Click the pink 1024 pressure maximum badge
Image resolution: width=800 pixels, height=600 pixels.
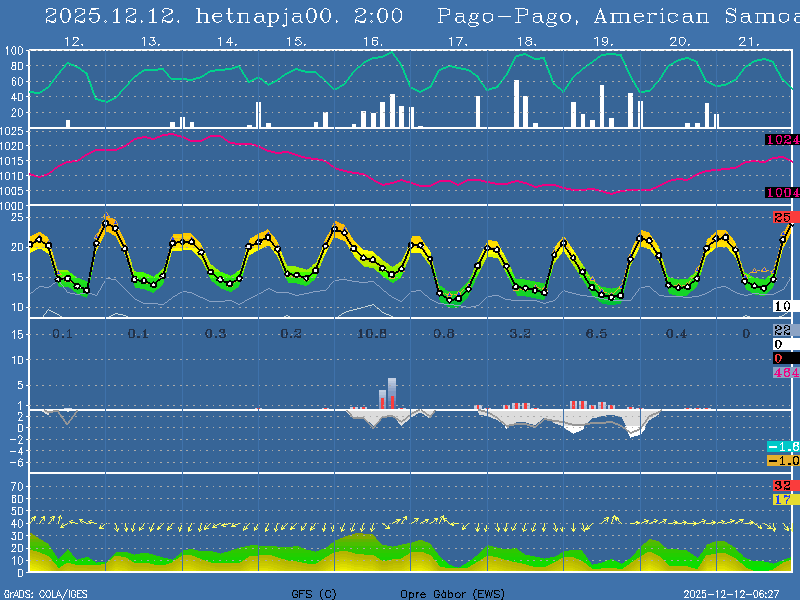point(782,140)
